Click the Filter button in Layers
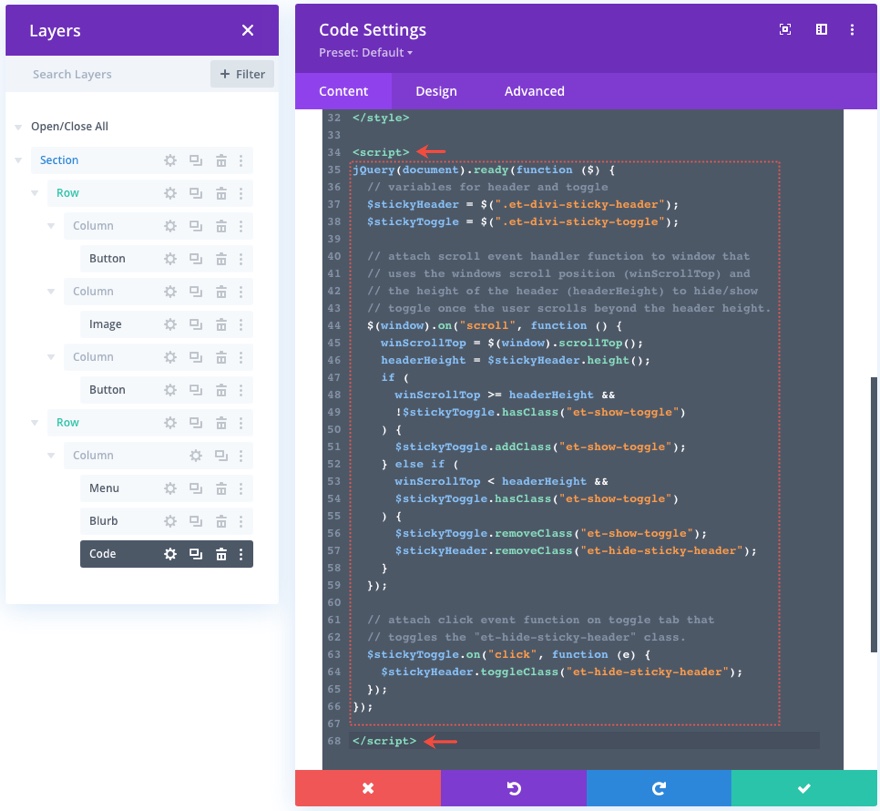 (x=242, y=74)
